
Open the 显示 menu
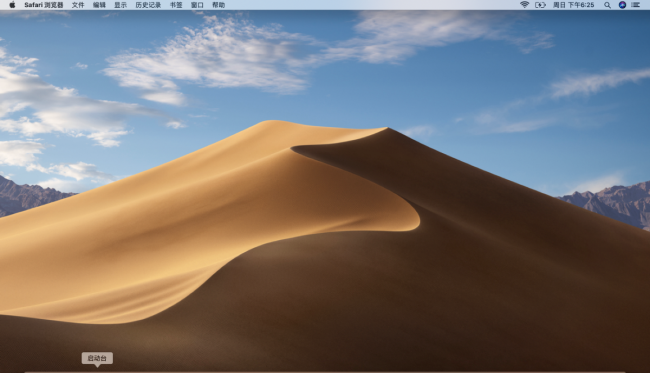[120, 5]
